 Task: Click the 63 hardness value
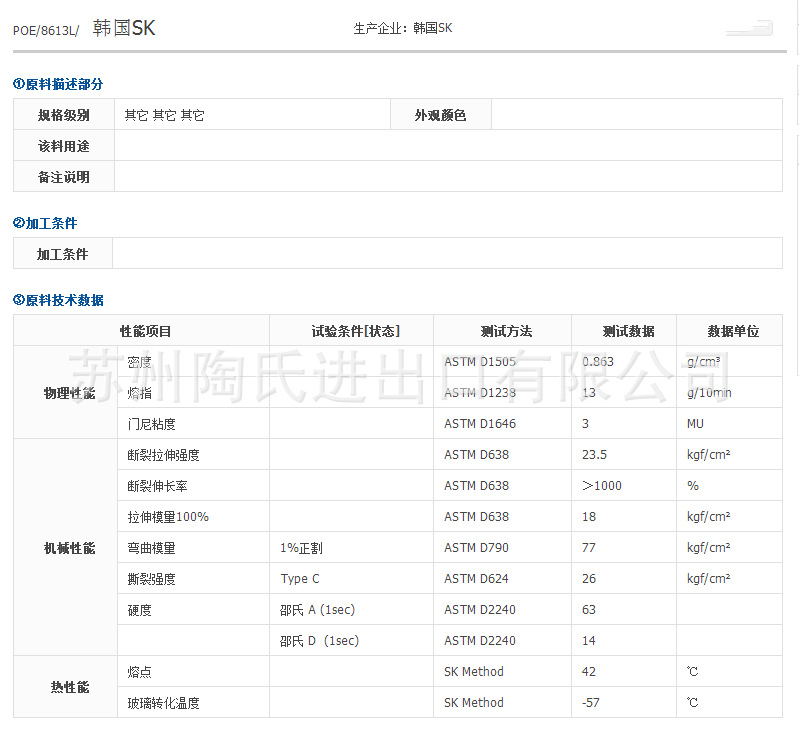click(589, 610)
